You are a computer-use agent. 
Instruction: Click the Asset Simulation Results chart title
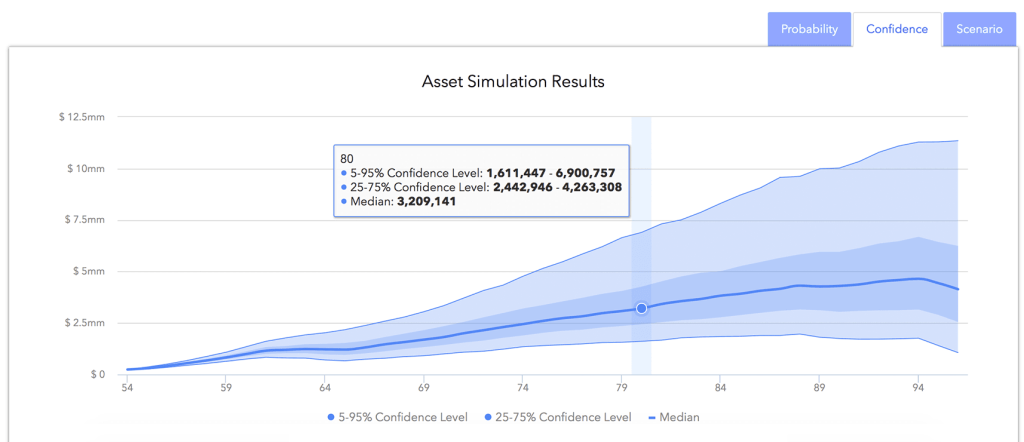513,81
